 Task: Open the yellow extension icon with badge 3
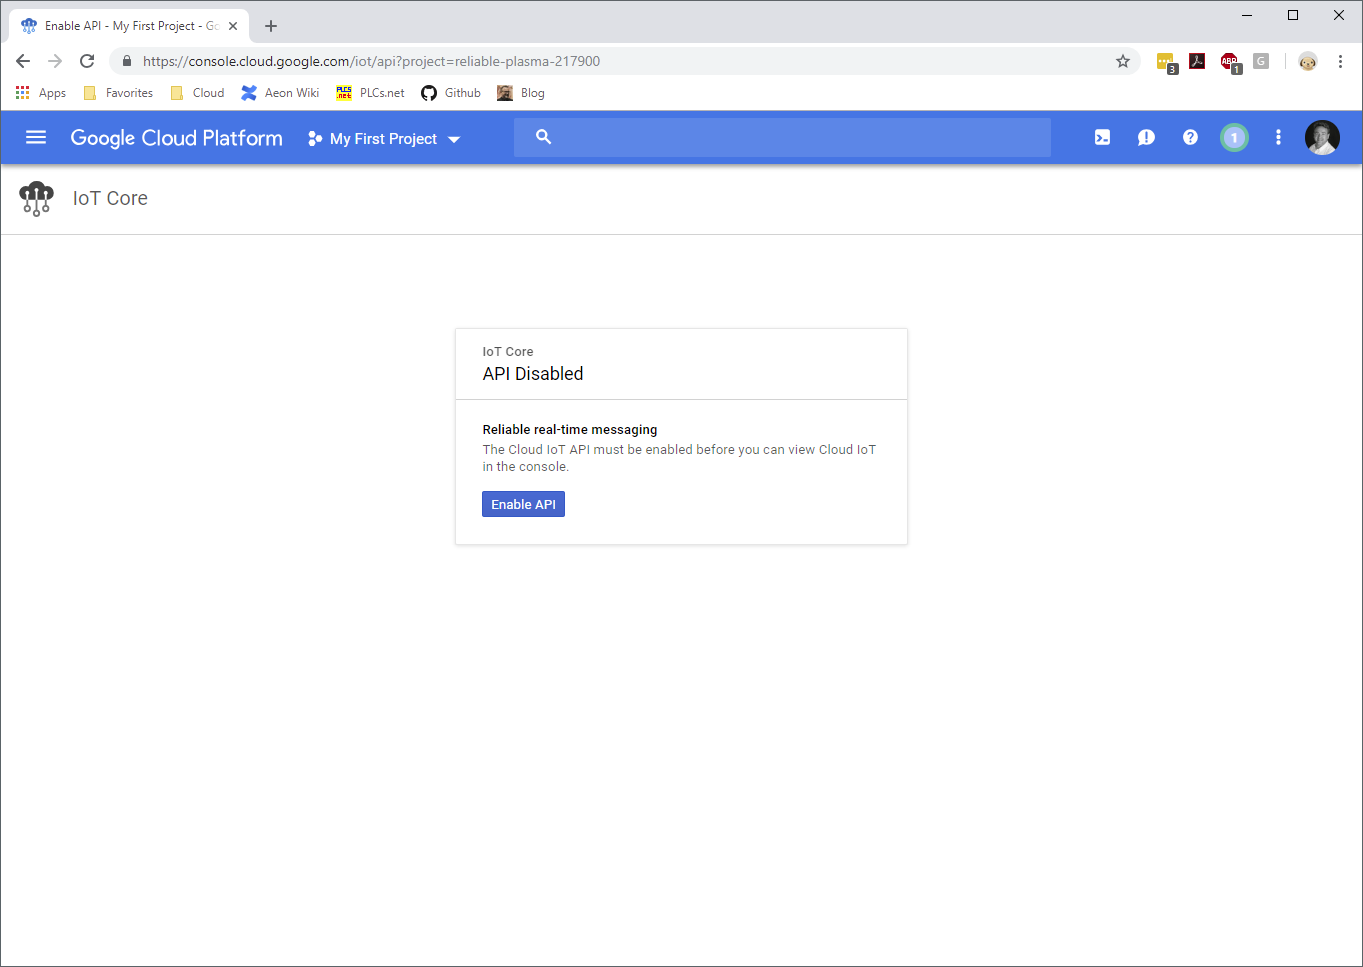point(1166,62)
